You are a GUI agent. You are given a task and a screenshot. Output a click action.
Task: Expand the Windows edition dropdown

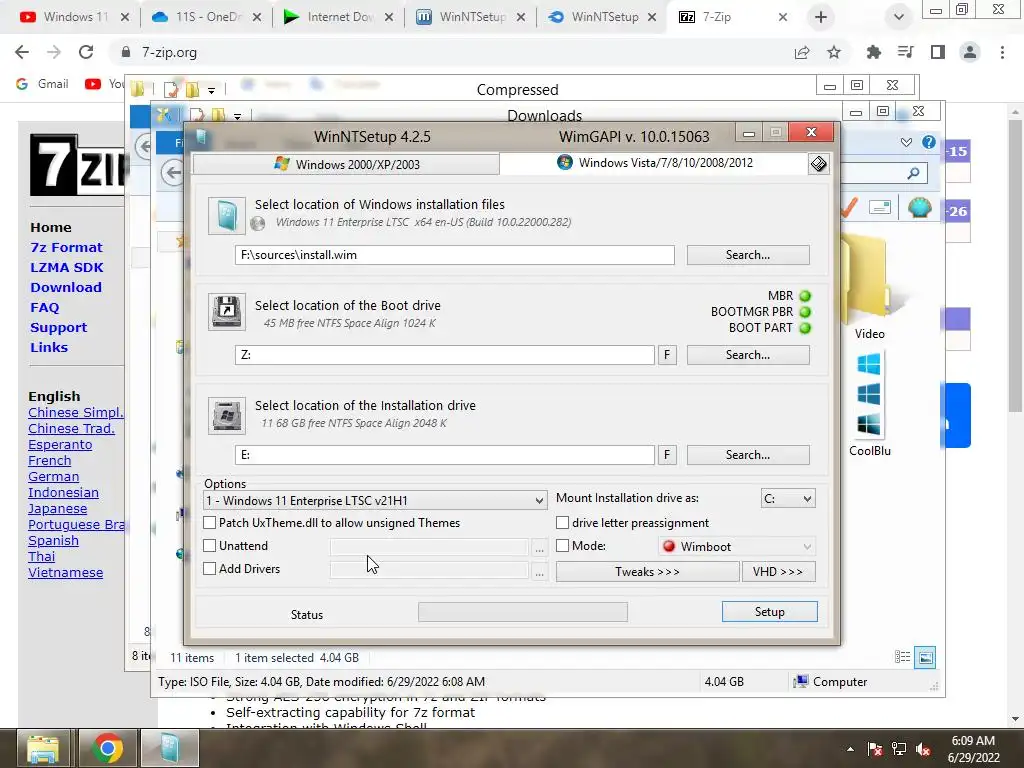click(376, 501)
